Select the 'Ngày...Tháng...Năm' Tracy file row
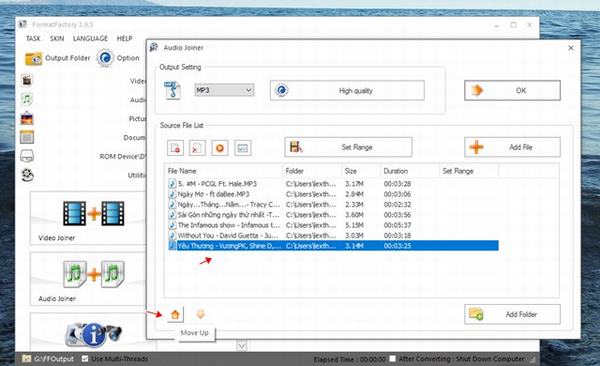The image size is (600, 366). 333,204
